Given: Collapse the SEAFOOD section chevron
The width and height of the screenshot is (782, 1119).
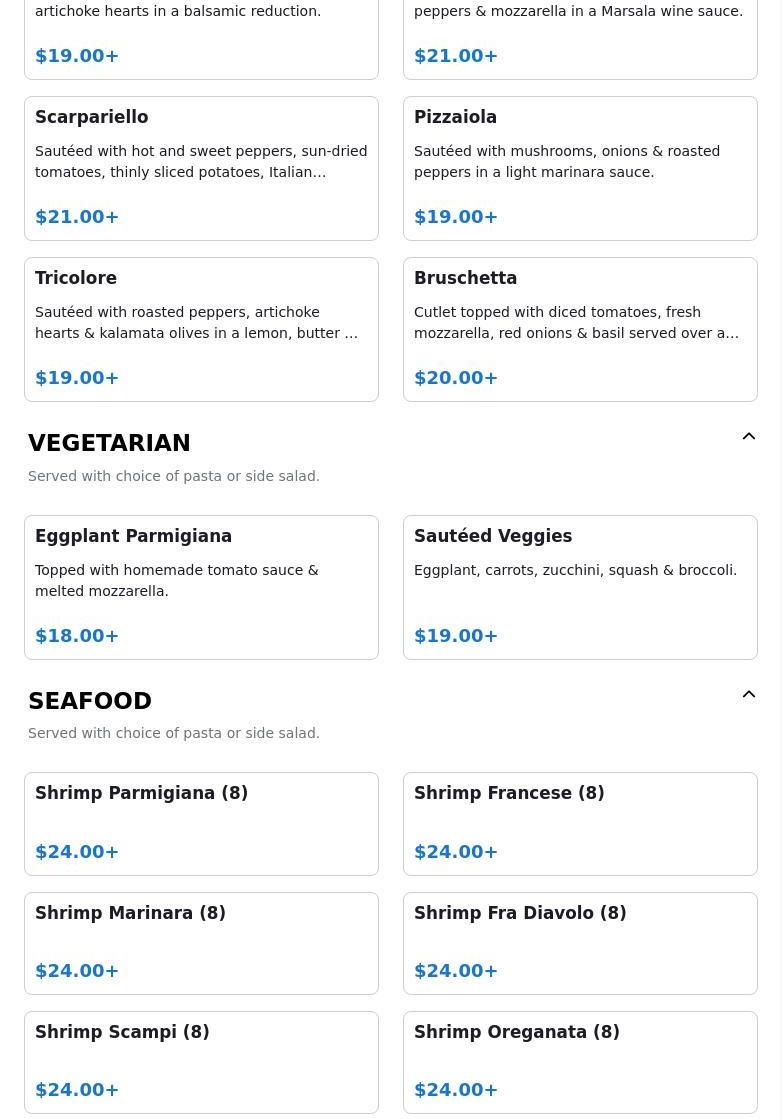Looking at the screenshot, I should click(748, 694).
